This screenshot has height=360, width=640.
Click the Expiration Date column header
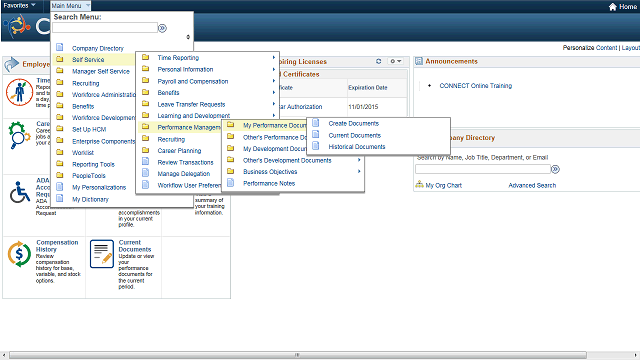click(x=368, y=88)
